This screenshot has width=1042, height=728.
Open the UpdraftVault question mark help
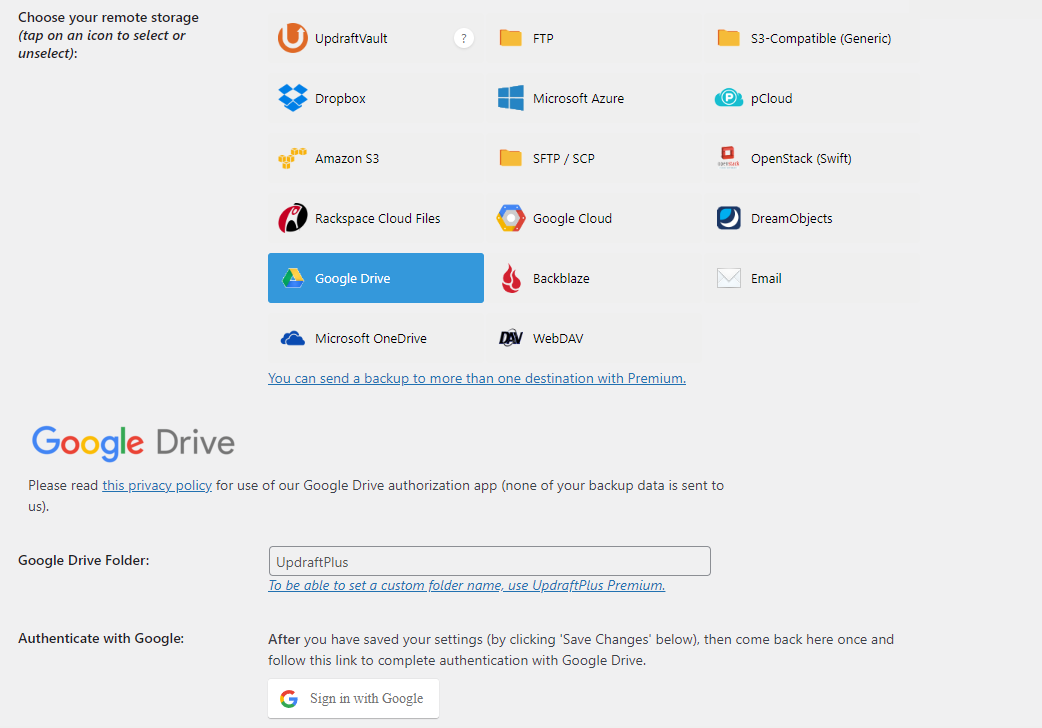(463, 39)
